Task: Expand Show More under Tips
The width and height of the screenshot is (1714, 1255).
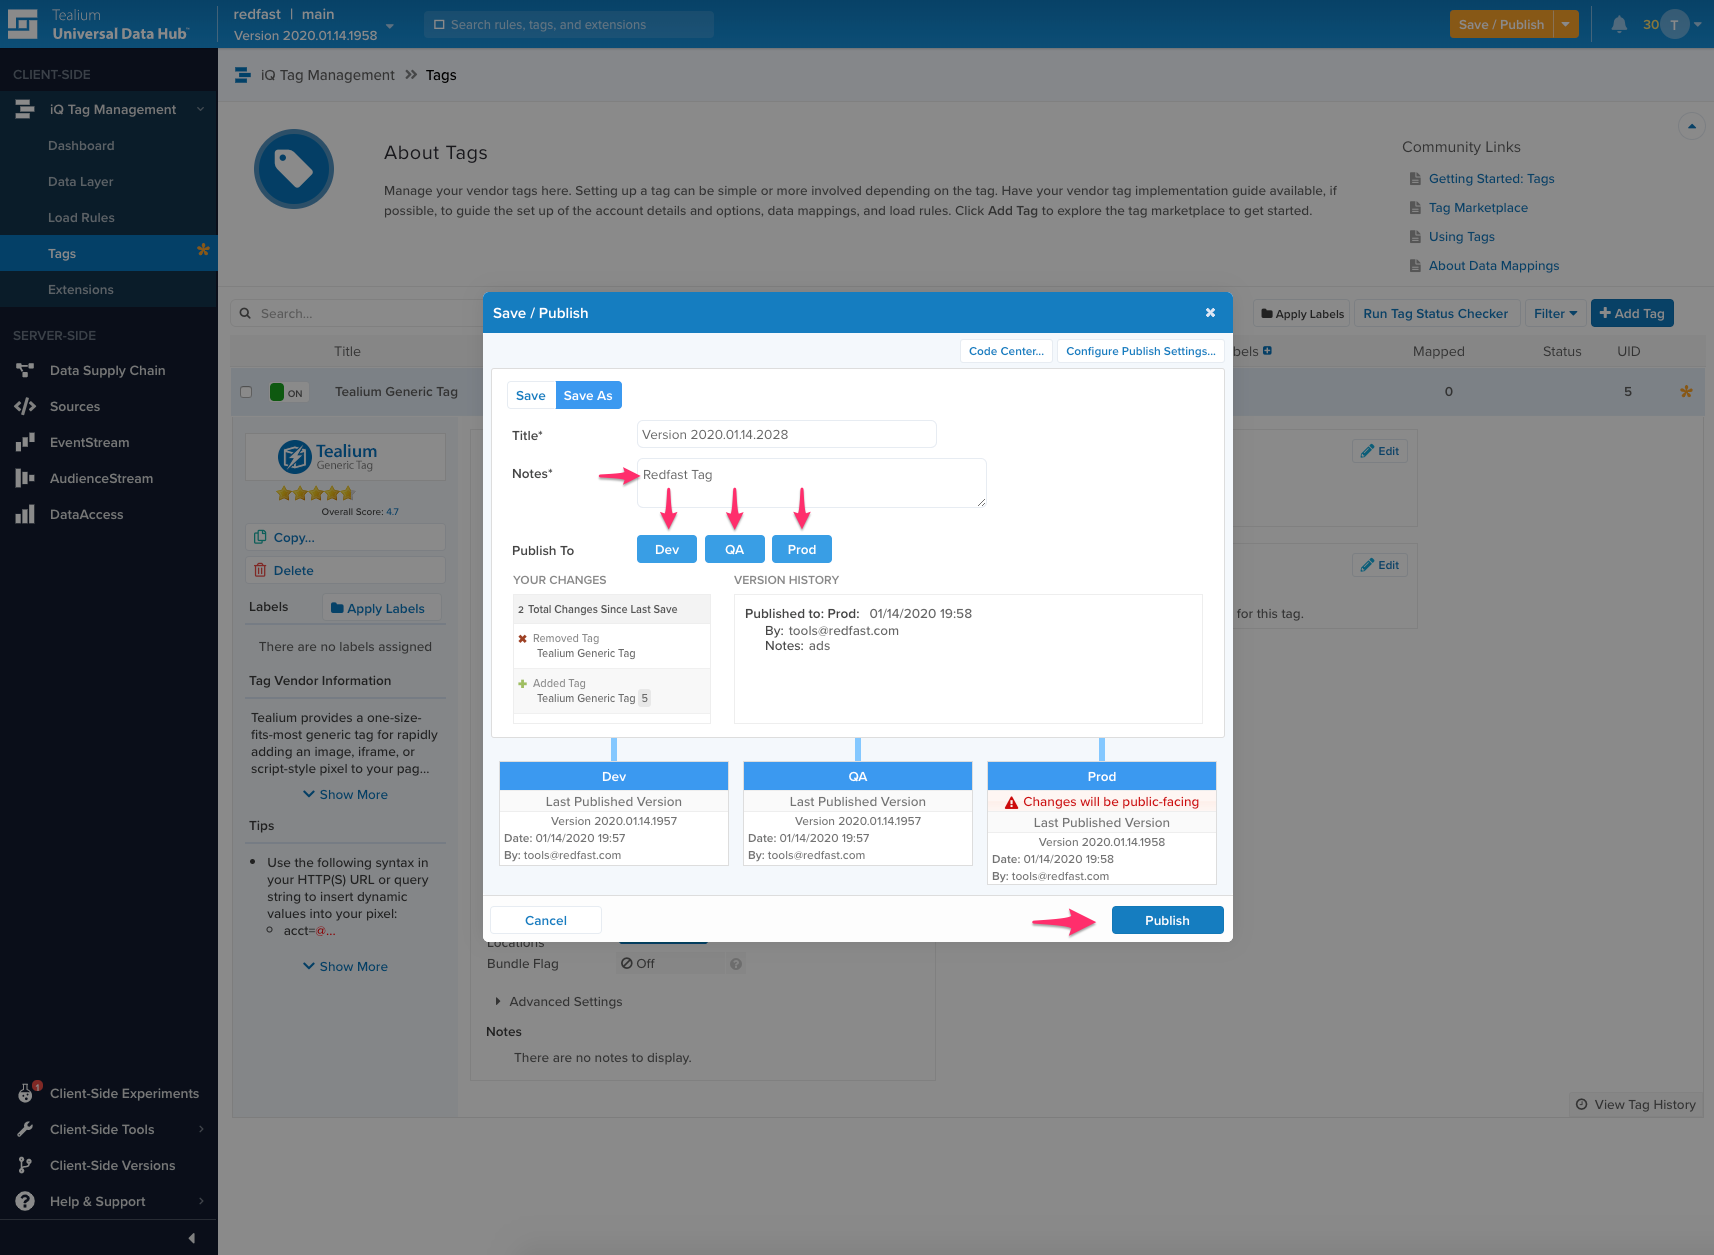Action: tap(345, 966)
